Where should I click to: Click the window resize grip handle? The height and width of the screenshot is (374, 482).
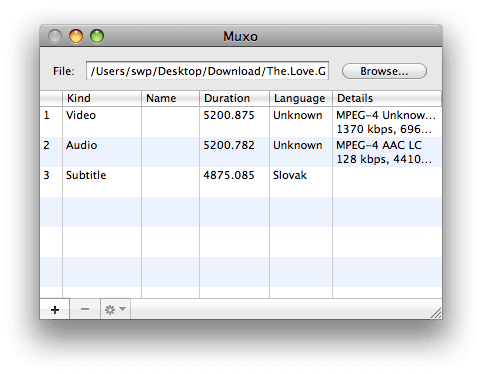(x=436, y=313)
